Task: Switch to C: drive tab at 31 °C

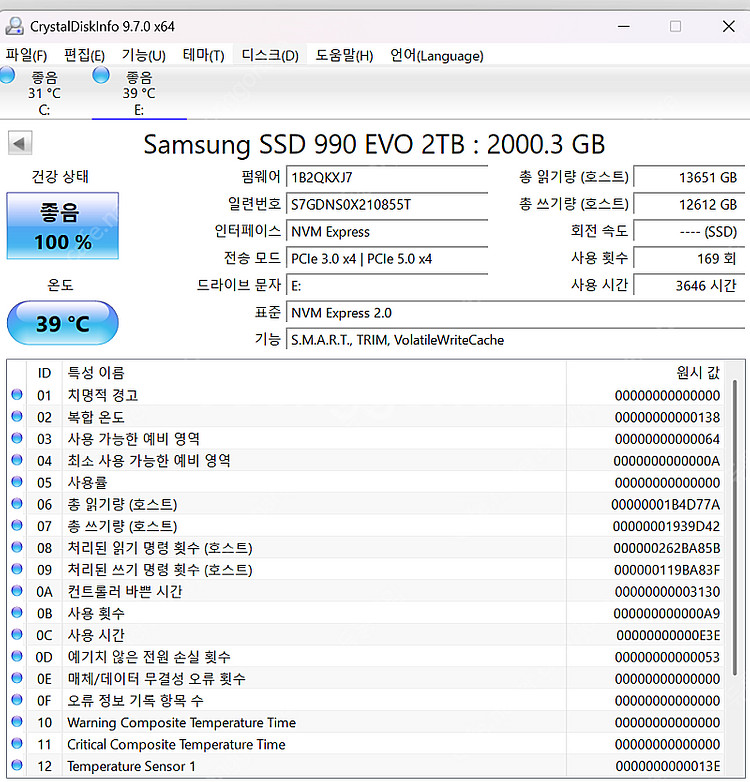Action: [44, 93]
